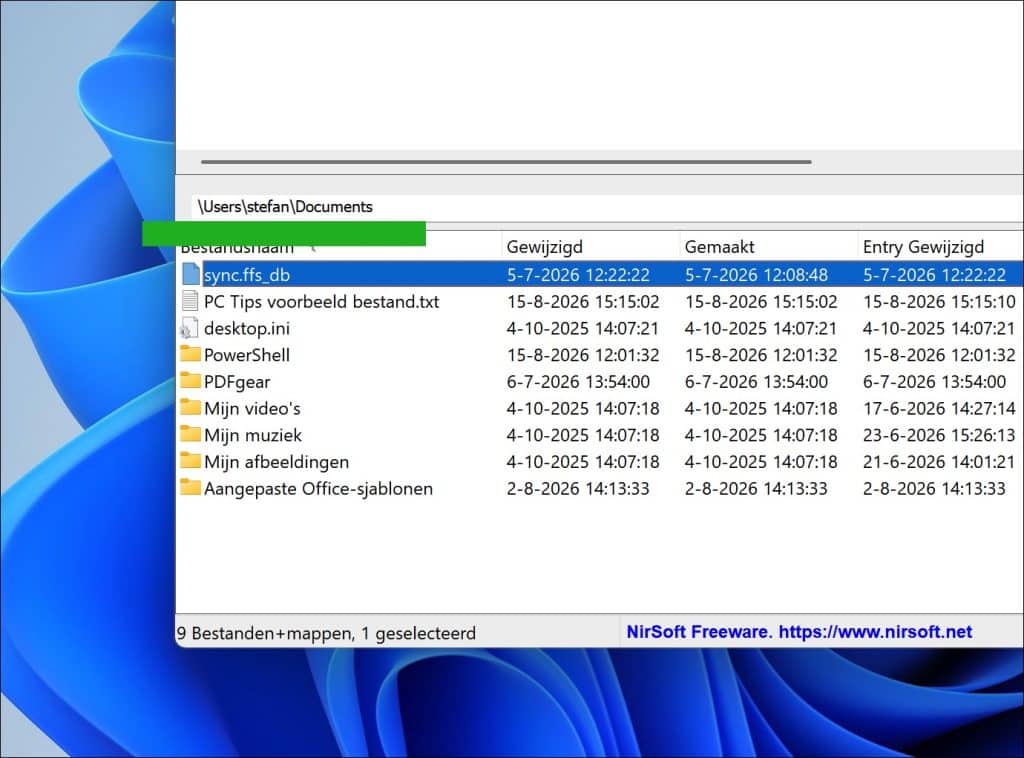This screenshot has height=758, width=1024.
Task: Click the Bestandsnaam sort arrow
Action: 315,249
